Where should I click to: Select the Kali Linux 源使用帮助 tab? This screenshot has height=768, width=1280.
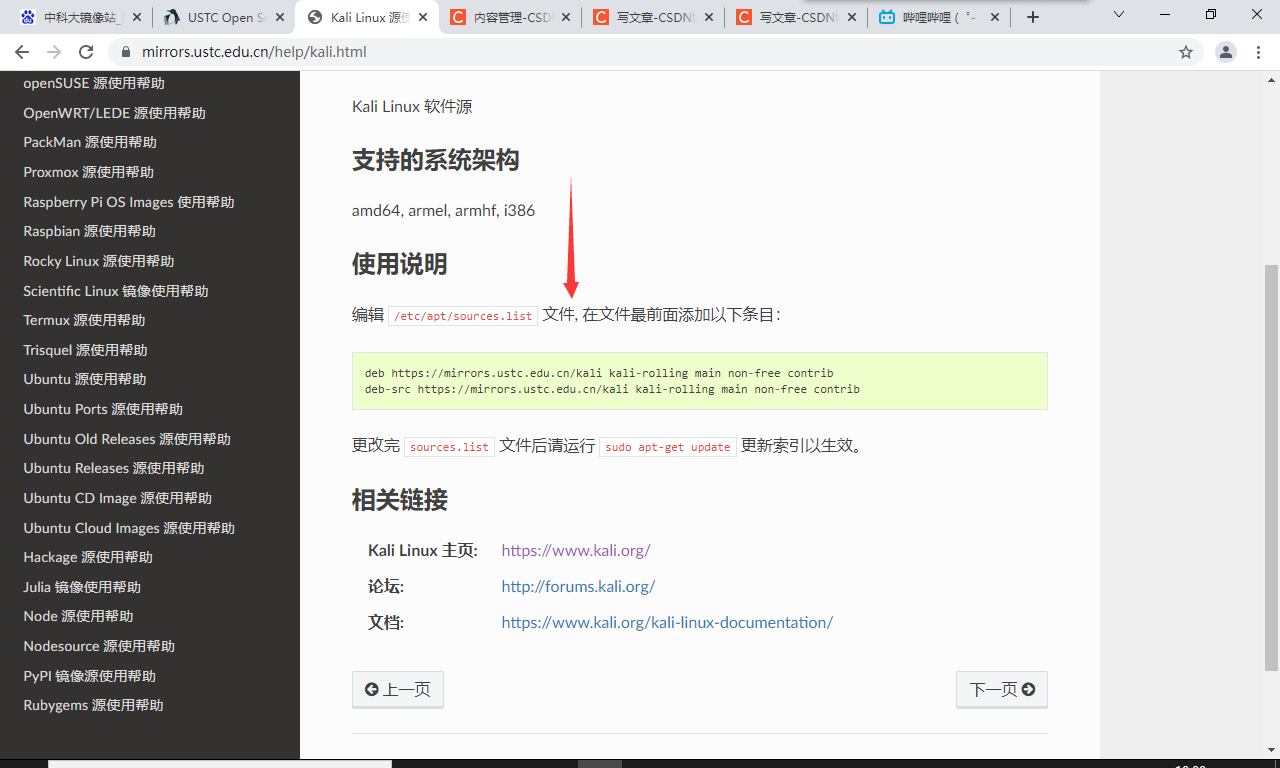[368, 17]
